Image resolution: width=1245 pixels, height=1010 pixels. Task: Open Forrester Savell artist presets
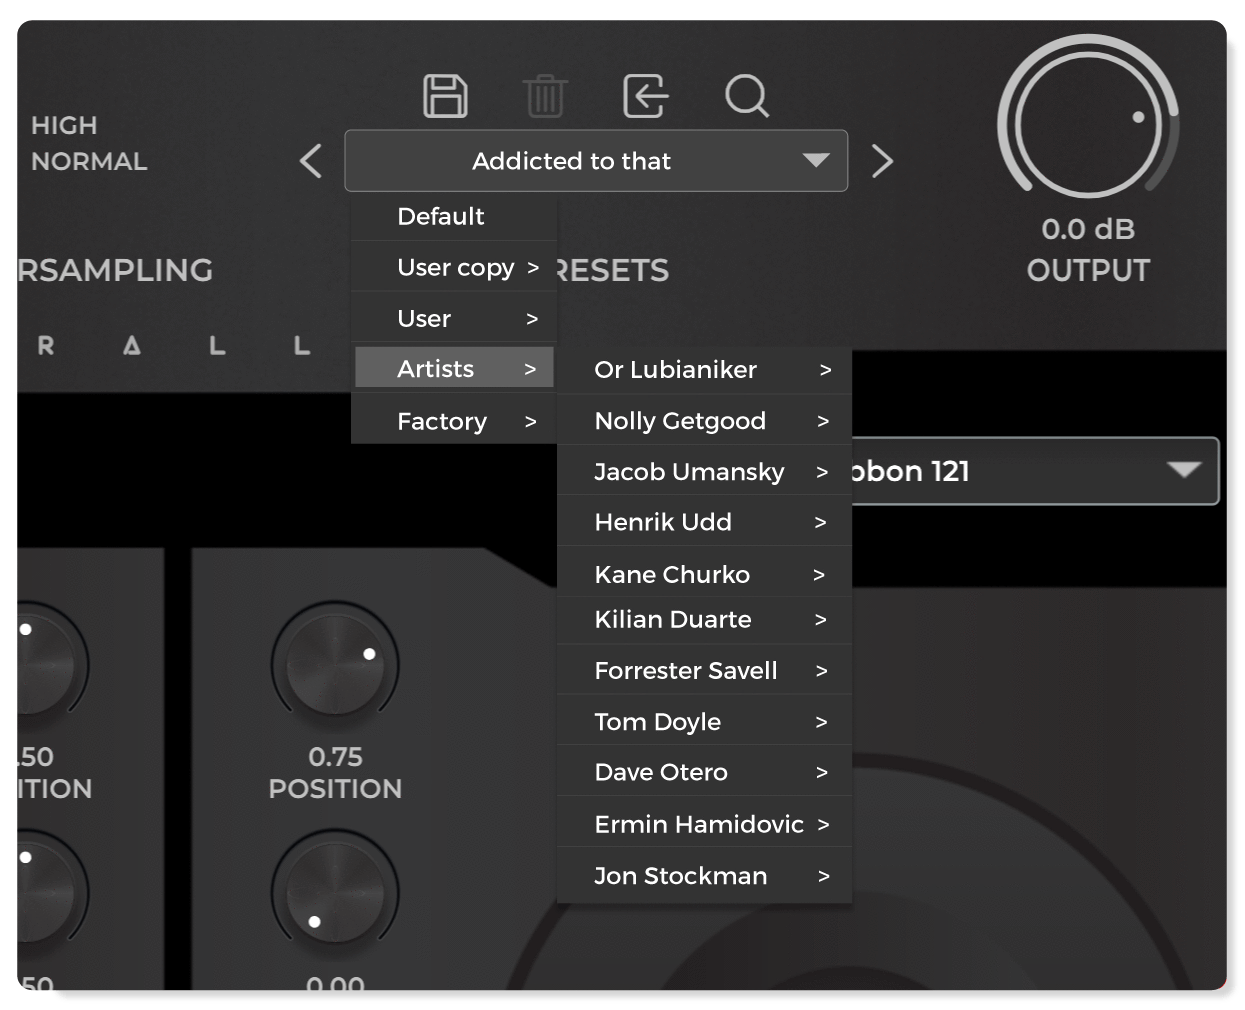point(704,670)
